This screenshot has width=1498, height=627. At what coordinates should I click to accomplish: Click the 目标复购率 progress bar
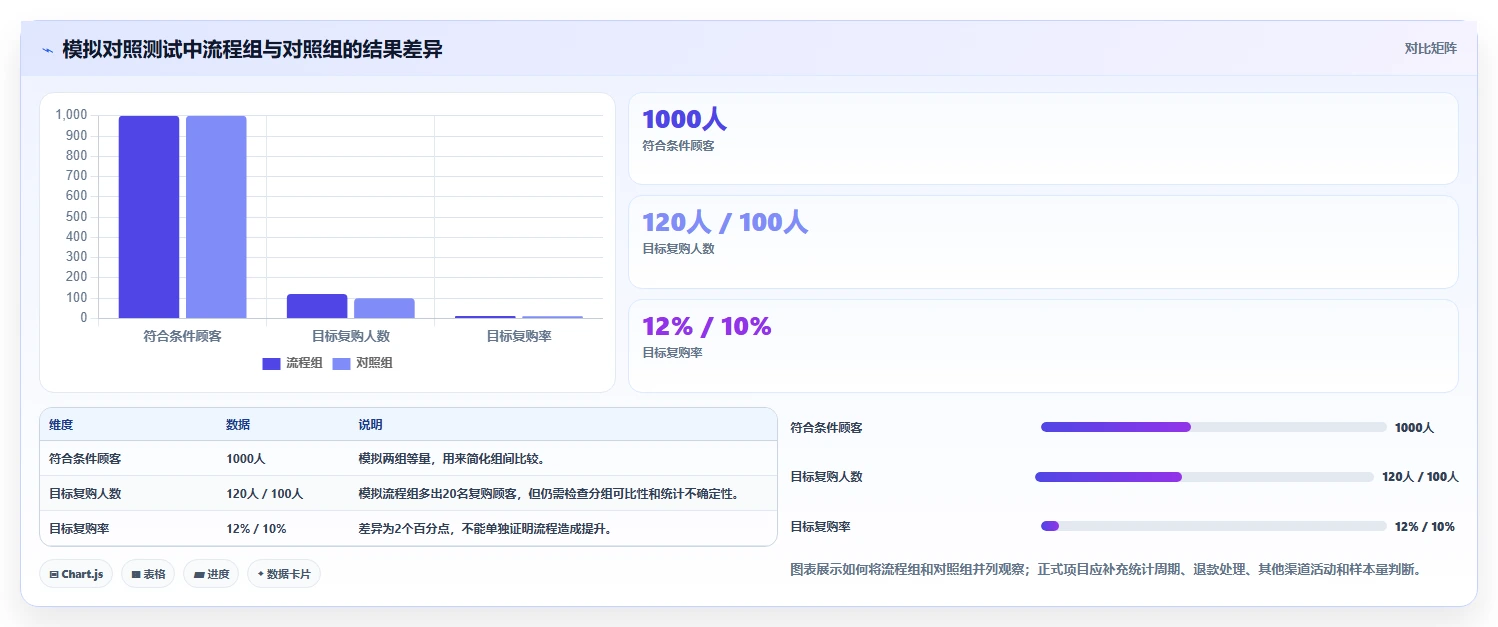pos(1214,526)
